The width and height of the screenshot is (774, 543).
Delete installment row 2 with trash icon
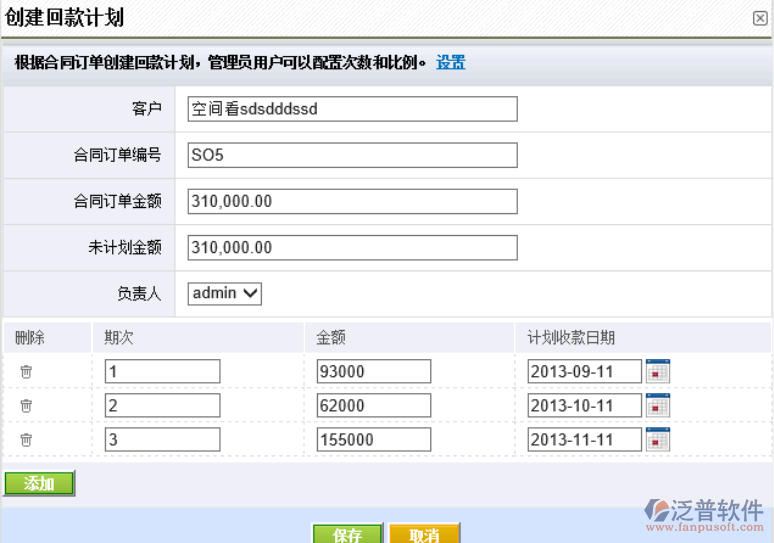(26, 406)
